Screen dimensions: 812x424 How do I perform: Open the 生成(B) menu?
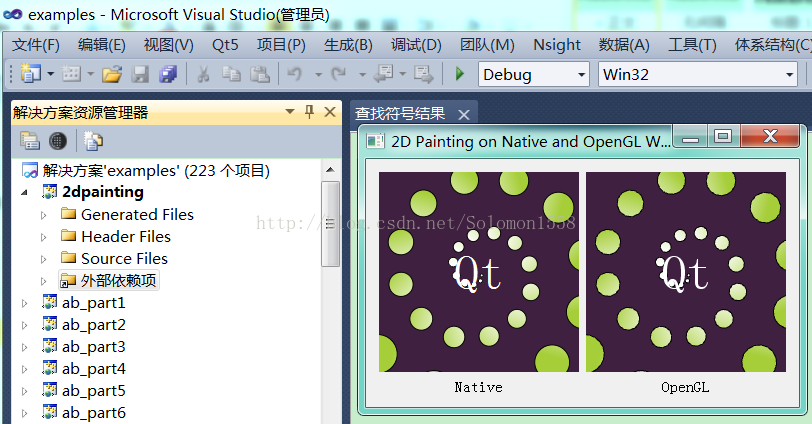tap(348, 45)
